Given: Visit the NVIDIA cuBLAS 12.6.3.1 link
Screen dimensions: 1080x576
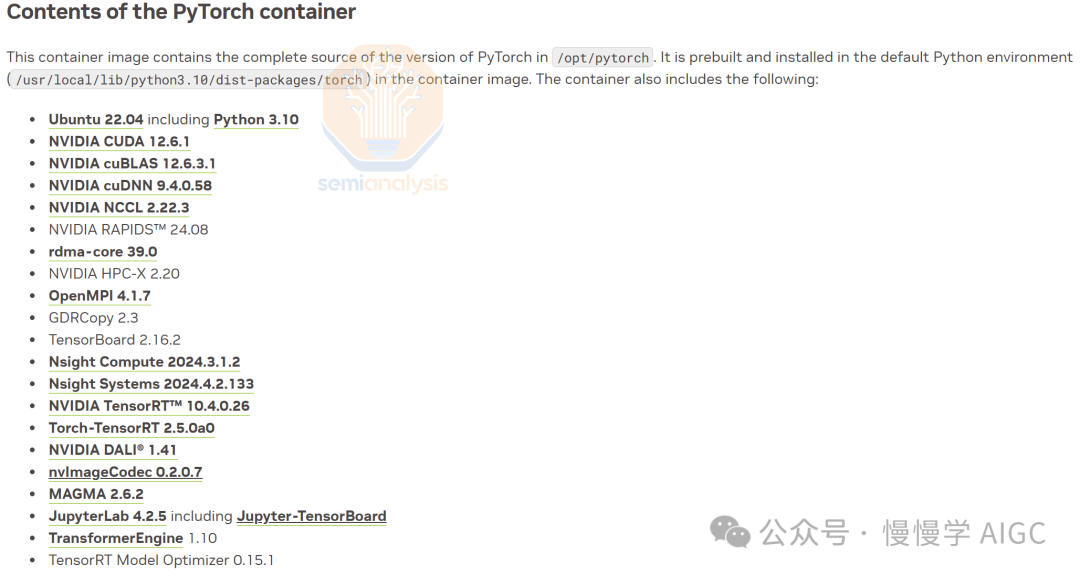Looking at the screenshot, I should [x=132, y=163].
